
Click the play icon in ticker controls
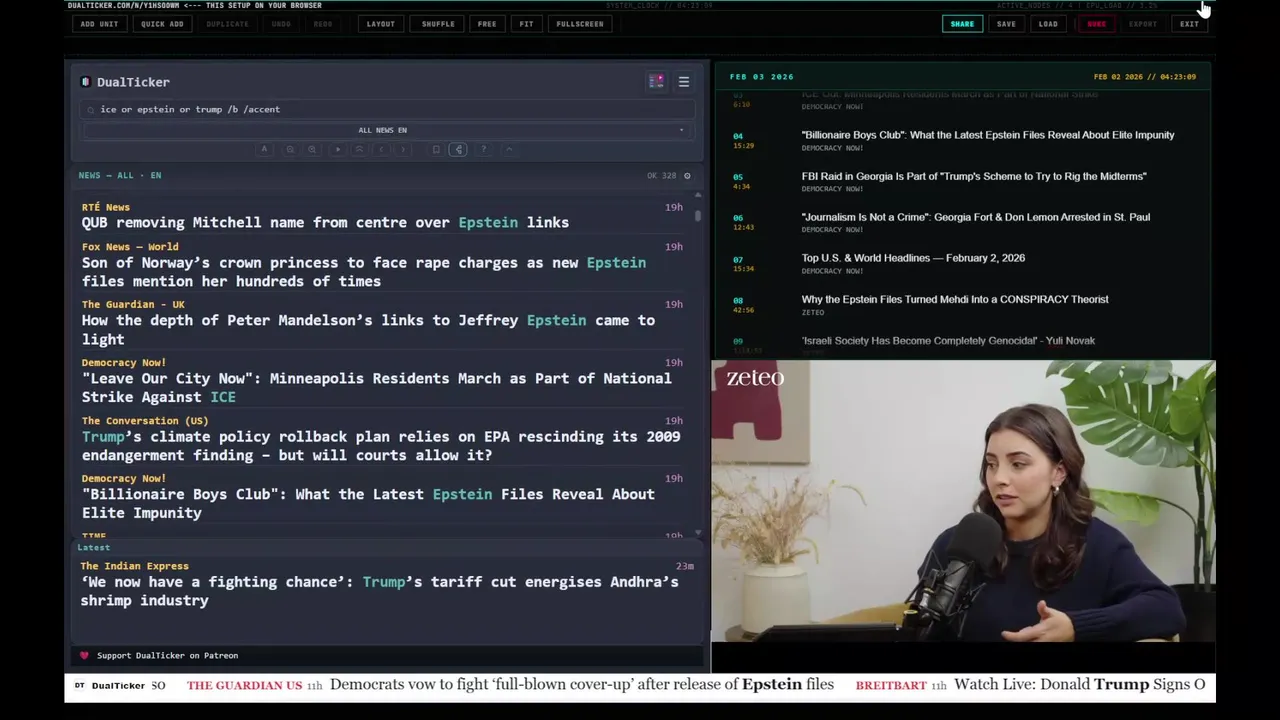[x=338, y=149]
